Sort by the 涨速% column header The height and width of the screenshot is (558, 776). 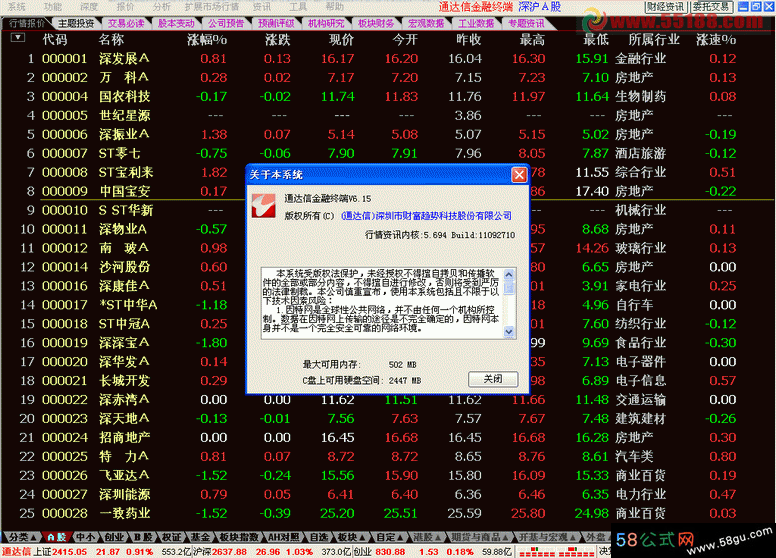pos(716,40)
